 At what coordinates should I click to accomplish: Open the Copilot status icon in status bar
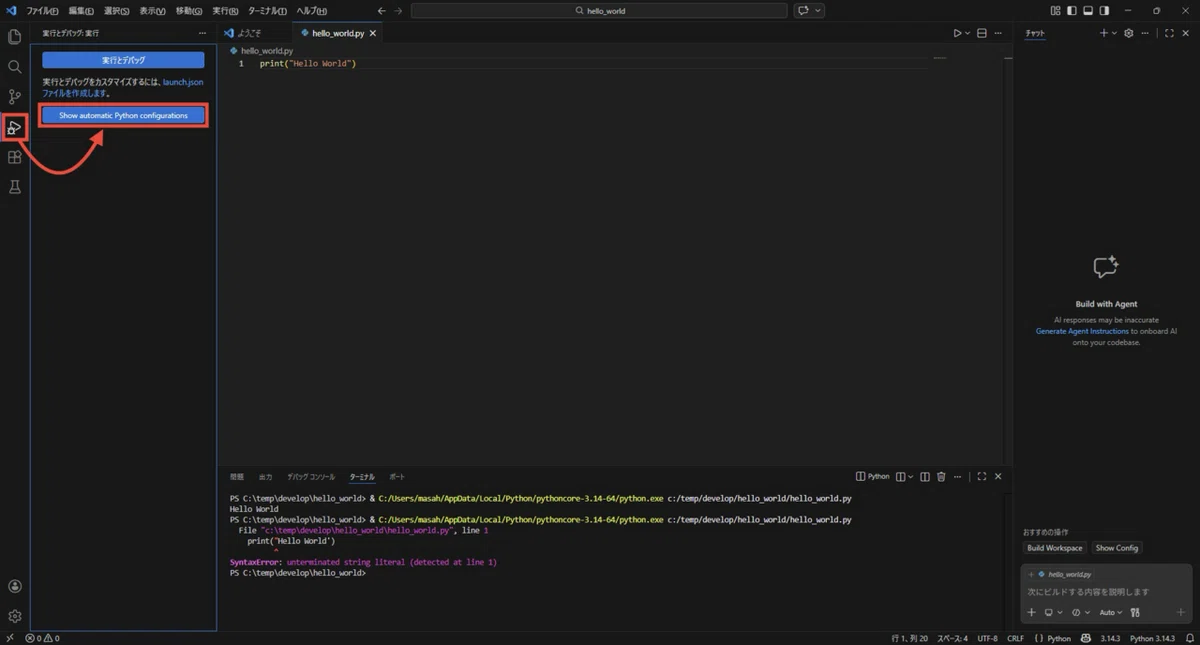click(1086, 638)
